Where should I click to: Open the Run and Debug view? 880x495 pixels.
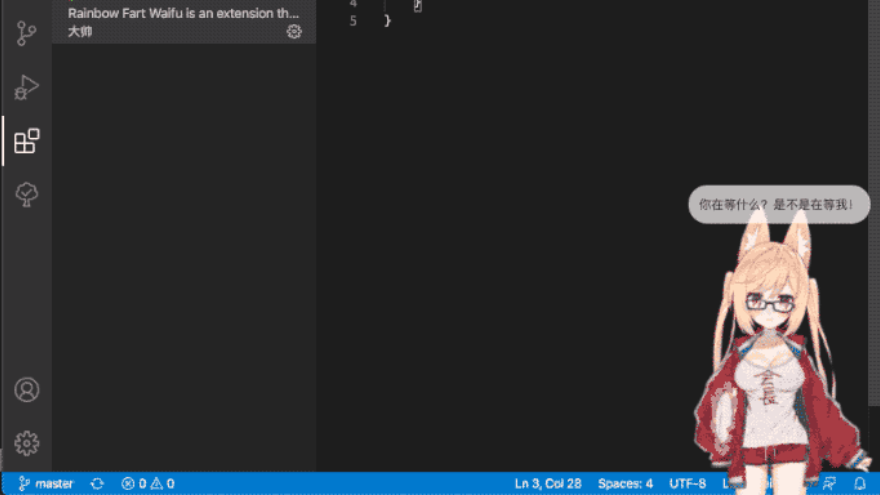coord(26,87)
